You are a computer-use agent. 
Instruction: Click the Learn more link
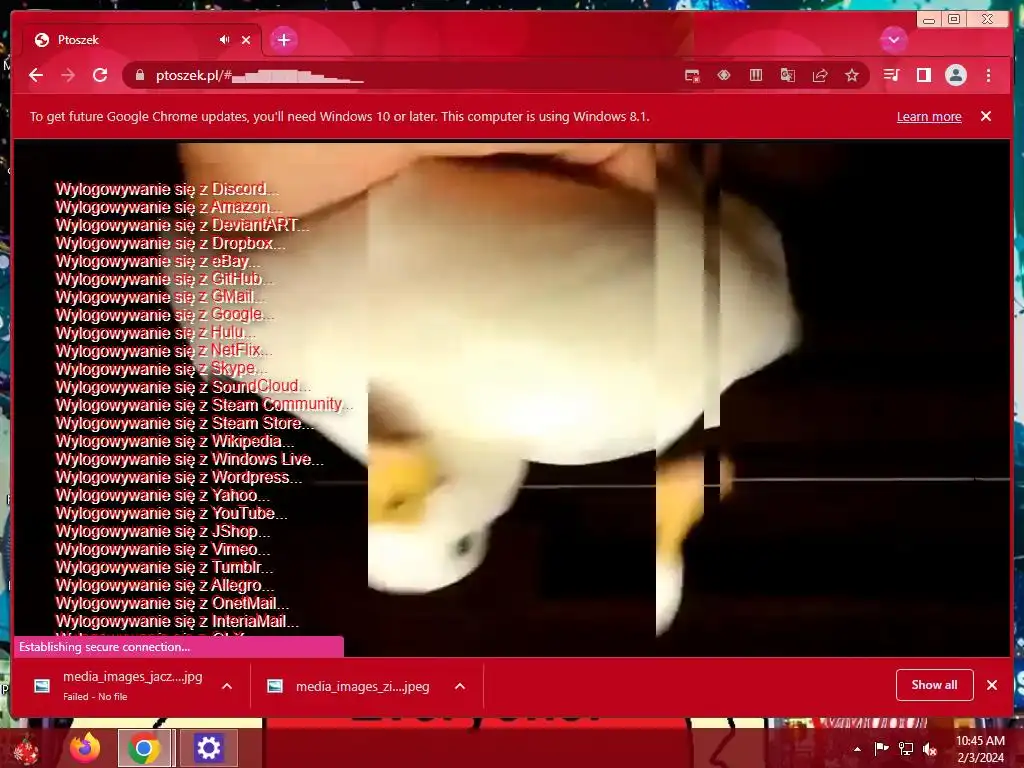(929, 116)
